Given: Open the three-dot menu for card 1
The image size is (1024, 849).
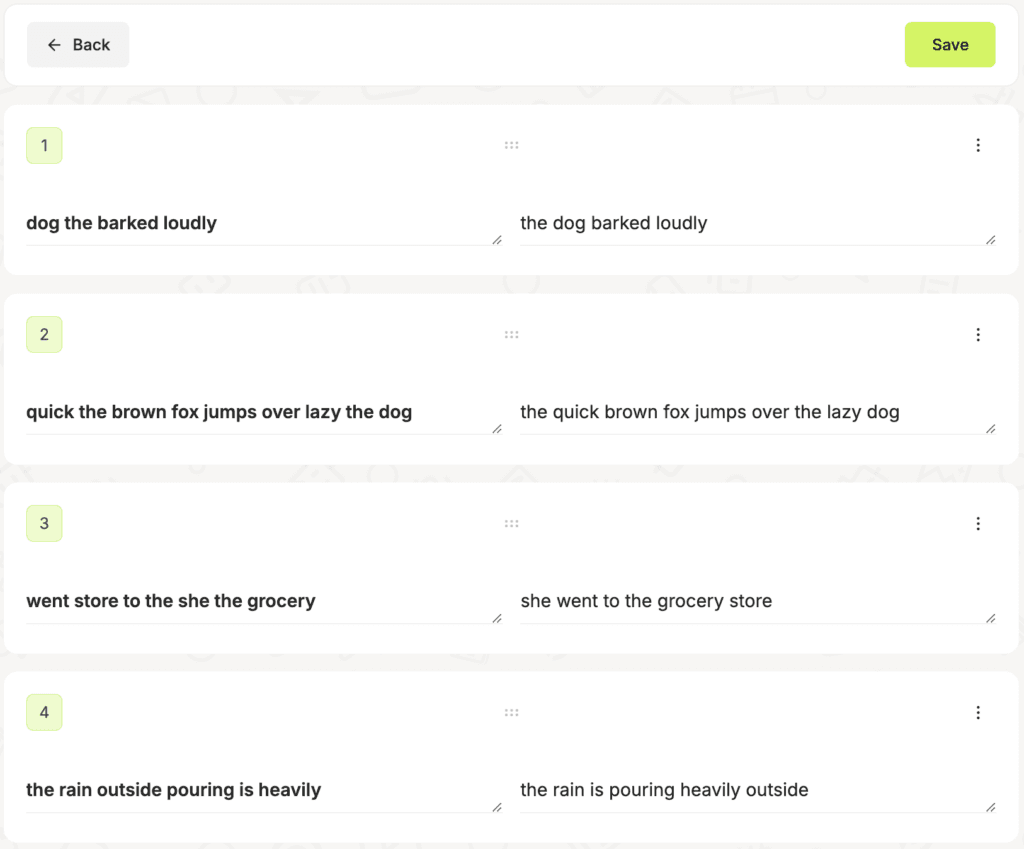Looking at the screenshot, I should click(x=978, y=145).
